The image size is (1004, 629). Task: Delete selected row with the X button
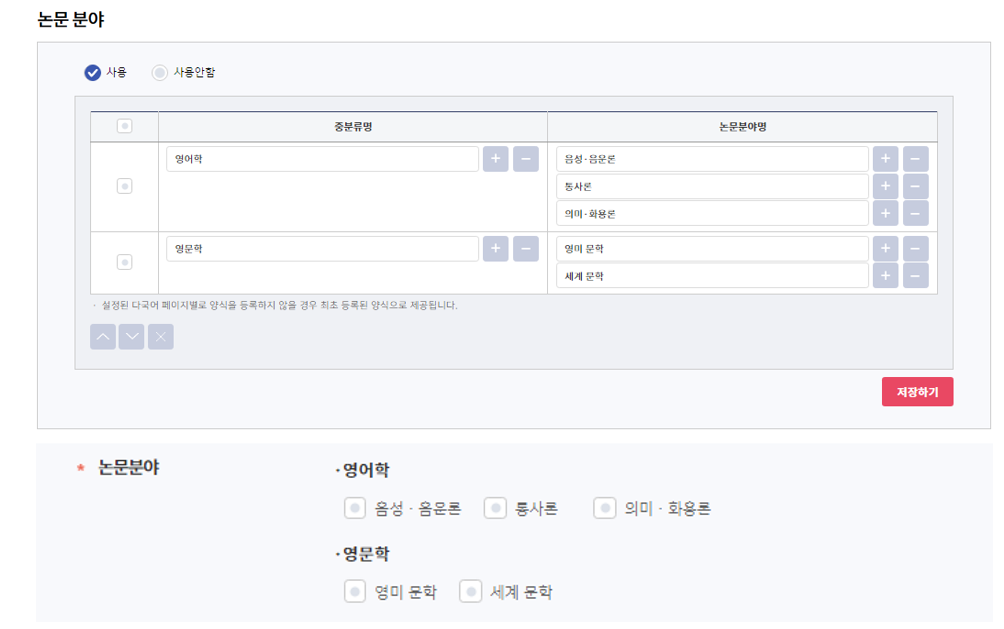tap(161, 337)
